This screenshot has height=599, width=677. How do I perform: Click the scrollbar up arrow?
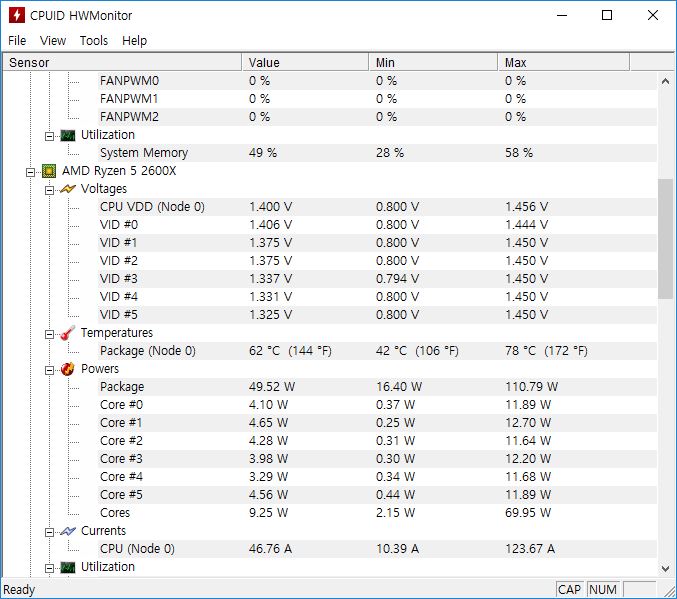pyautogui.click(x=665, y=81)
